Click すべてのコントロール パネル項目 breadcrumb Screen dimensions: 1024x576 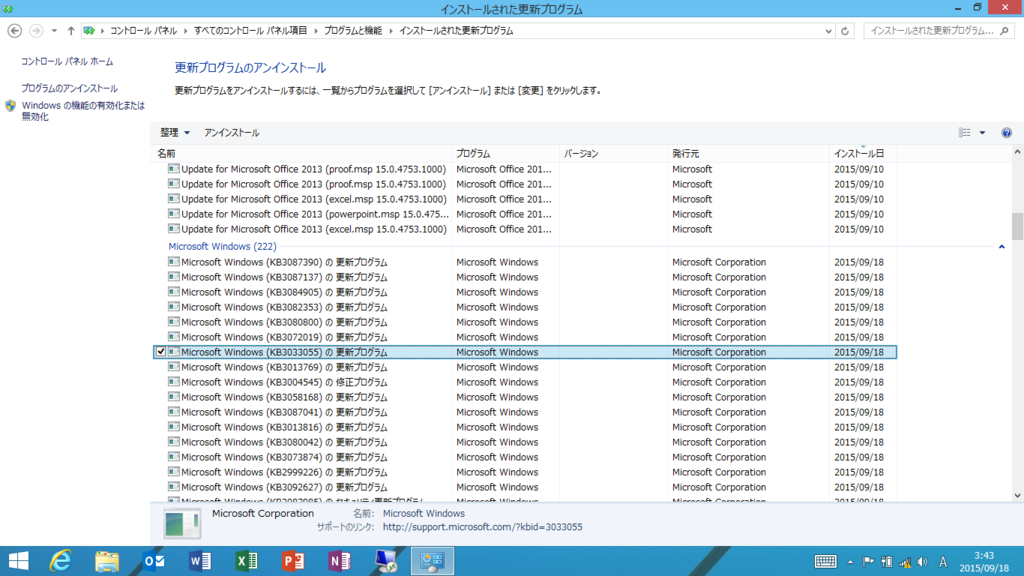pos(250,31)
